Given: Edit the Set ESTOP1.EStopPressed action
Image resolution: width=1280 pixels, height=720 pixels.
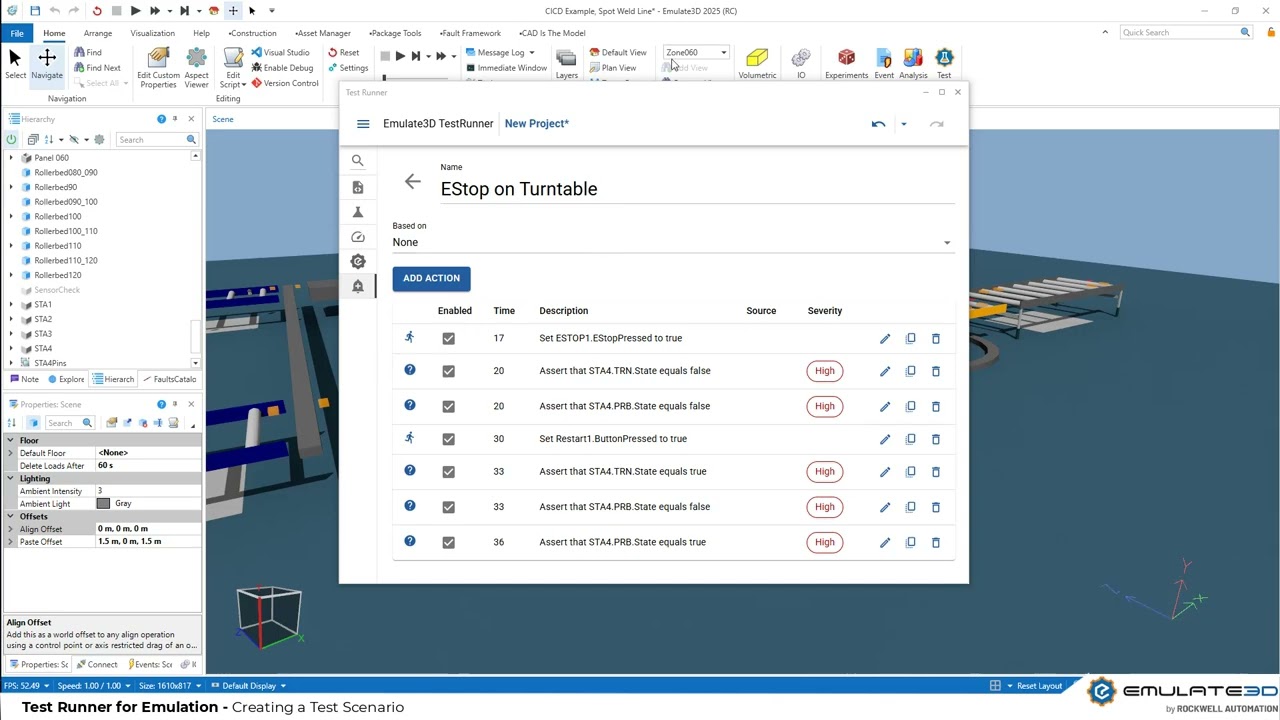Looking at the screenshot, I should [x=885, y=339].
